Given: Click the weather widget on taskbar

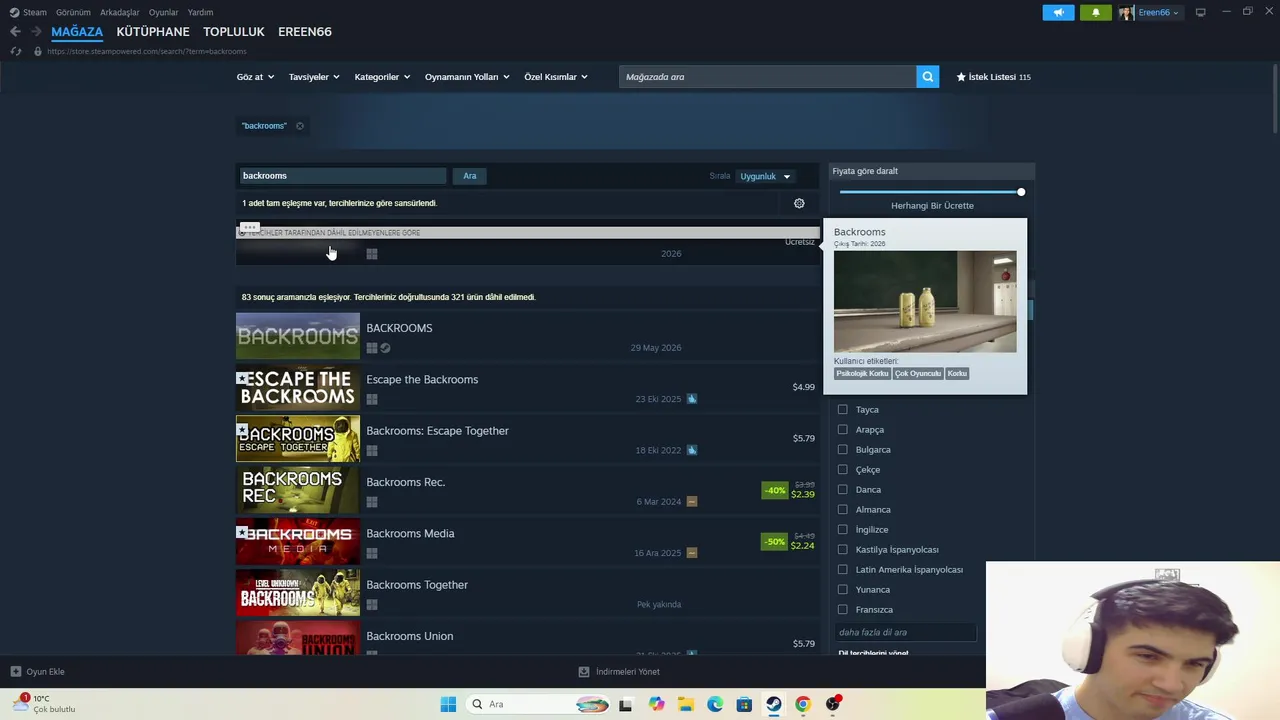Looking at the screenshot, I should [44, 704].
